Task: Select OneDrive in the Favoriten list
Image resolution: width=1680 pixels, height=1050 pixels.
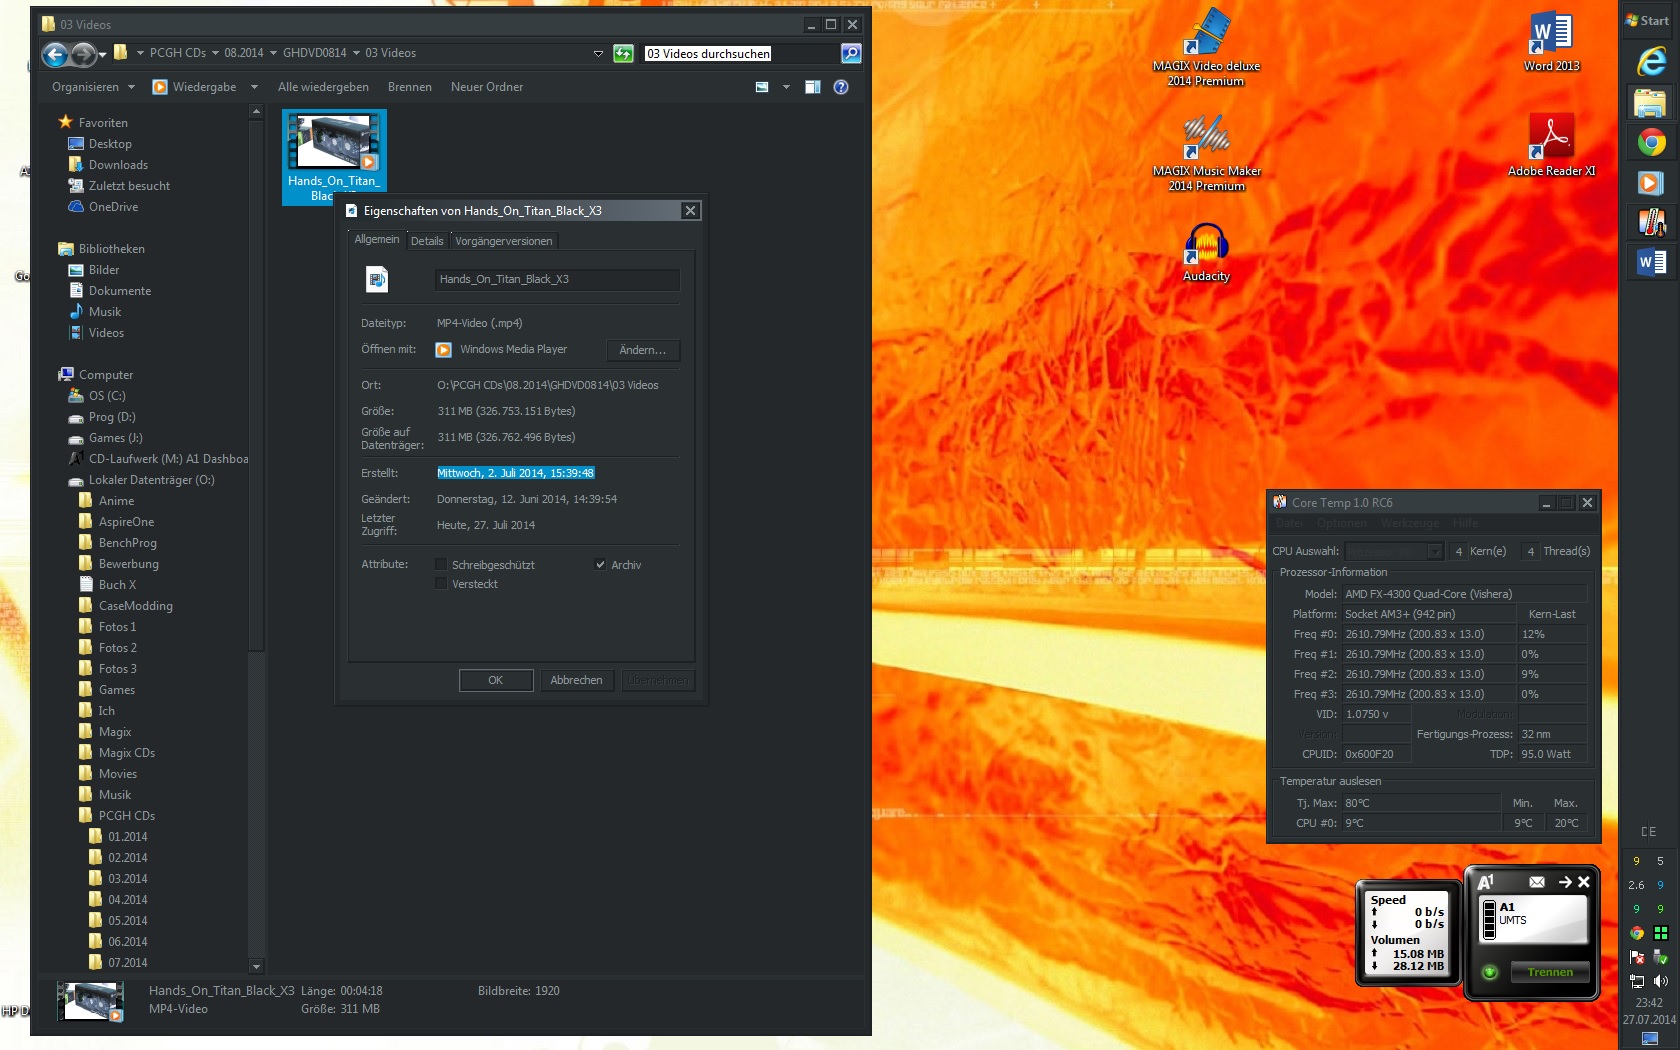Action: pos(113,207)
